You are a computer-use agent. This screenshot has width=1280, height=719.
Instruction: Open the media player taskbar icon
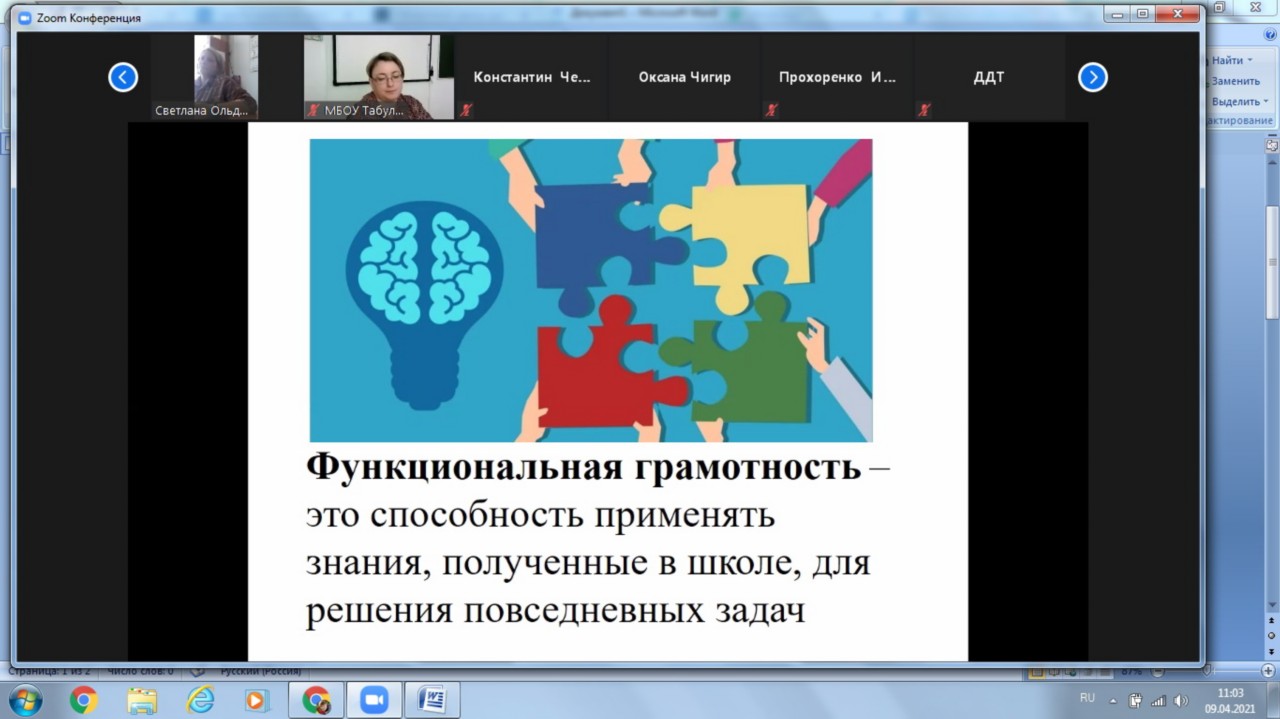(258, 700)
